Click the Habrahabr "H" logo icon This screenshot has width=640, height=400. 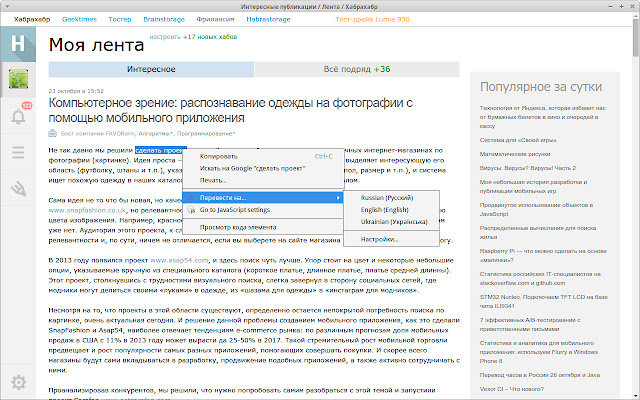tap(18, 45)
